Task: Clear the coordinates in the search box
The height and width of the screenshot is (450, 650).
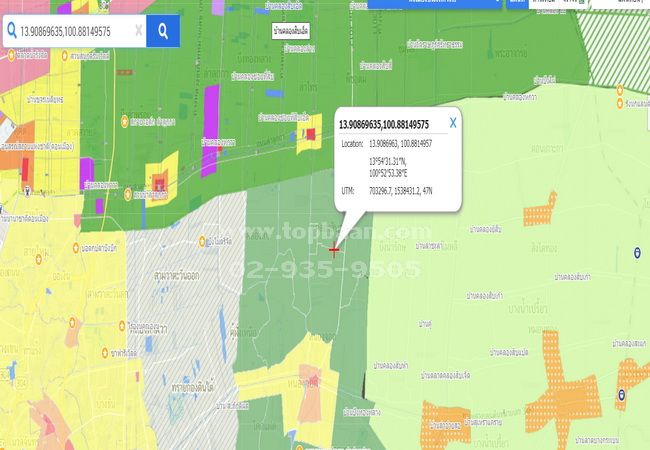Action: 137,31
